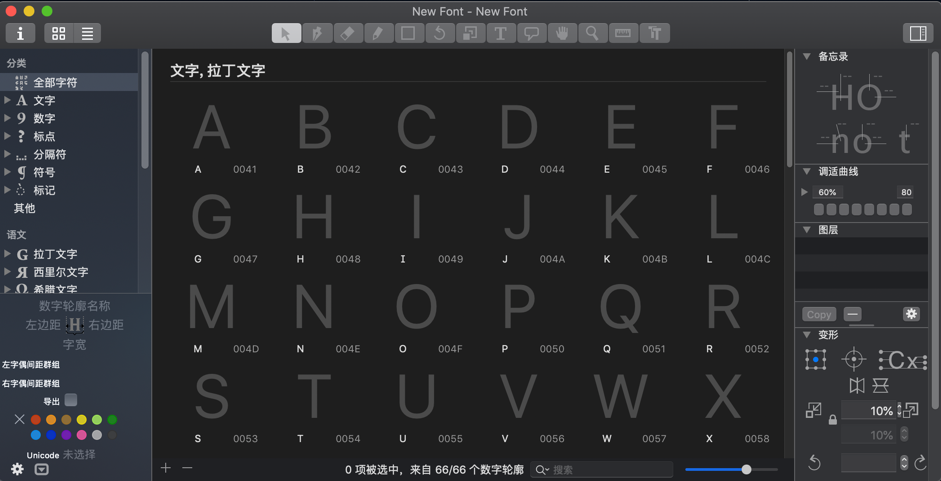Rotate counterclockwise with the left arrow

tap(814, 462)
